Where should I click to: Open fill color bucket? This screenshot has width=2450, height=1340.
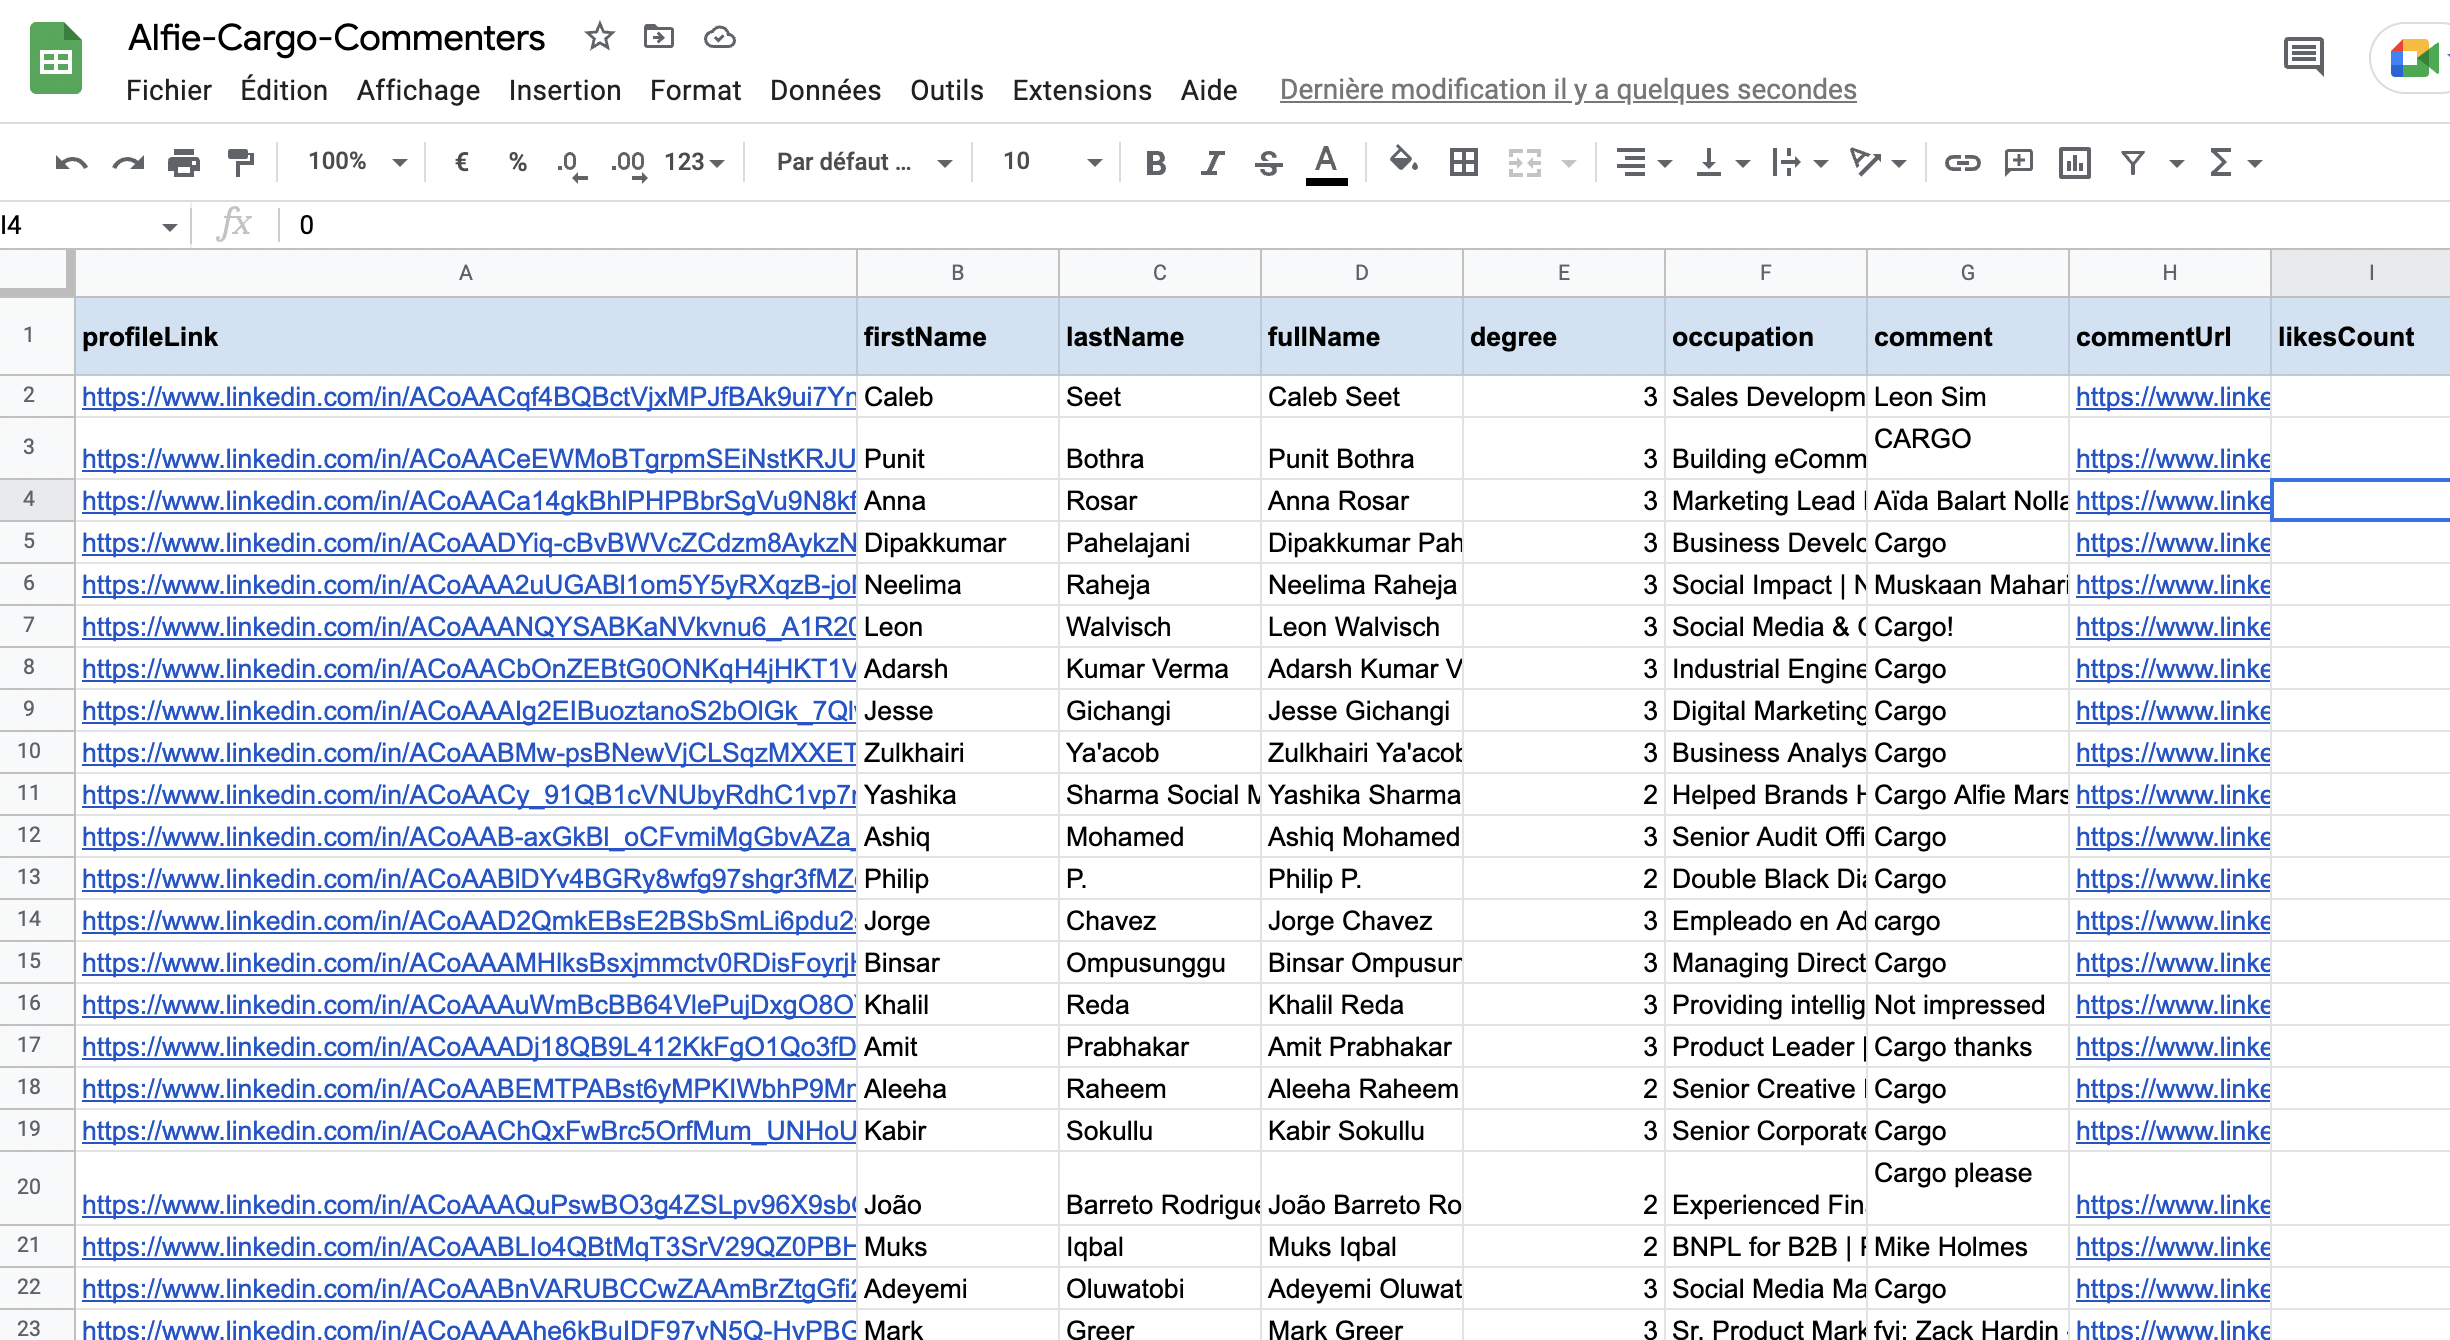click(x=1403, y=161)
